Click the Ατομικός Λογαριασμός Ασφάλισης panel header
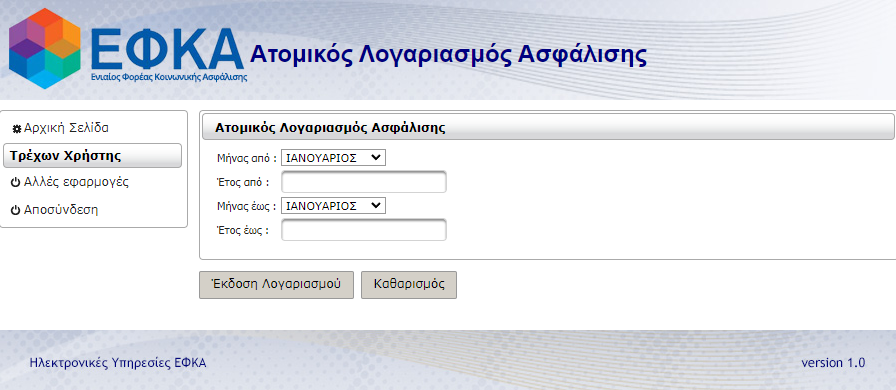The width and height of the screenshot is (896, 390). [x=548, y=127]
